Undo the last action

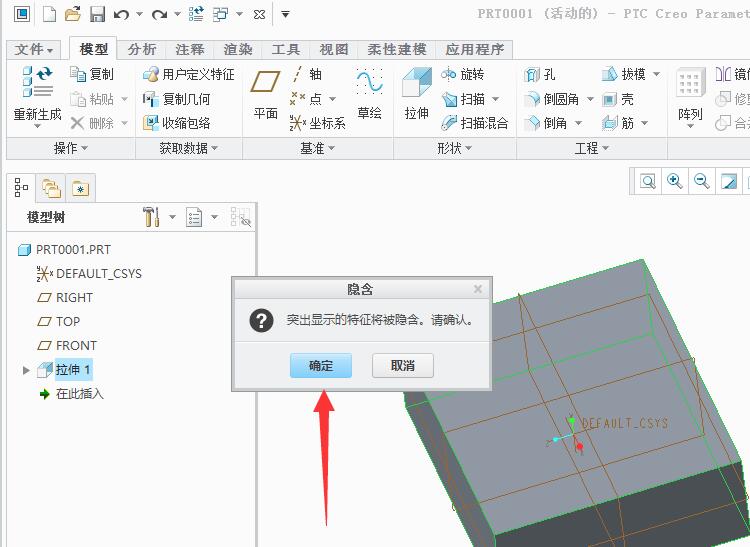[121, 14]
